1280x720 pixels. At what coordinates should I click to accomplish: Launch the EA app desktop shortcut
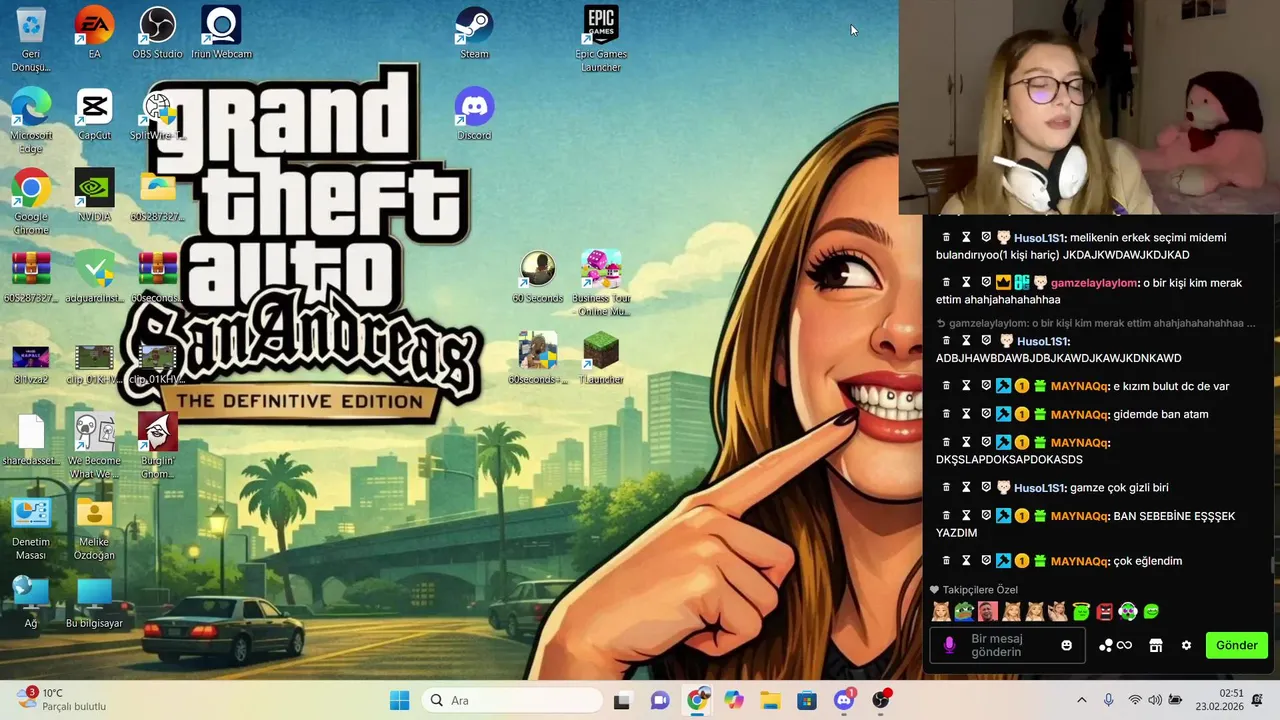click(94, 33)
